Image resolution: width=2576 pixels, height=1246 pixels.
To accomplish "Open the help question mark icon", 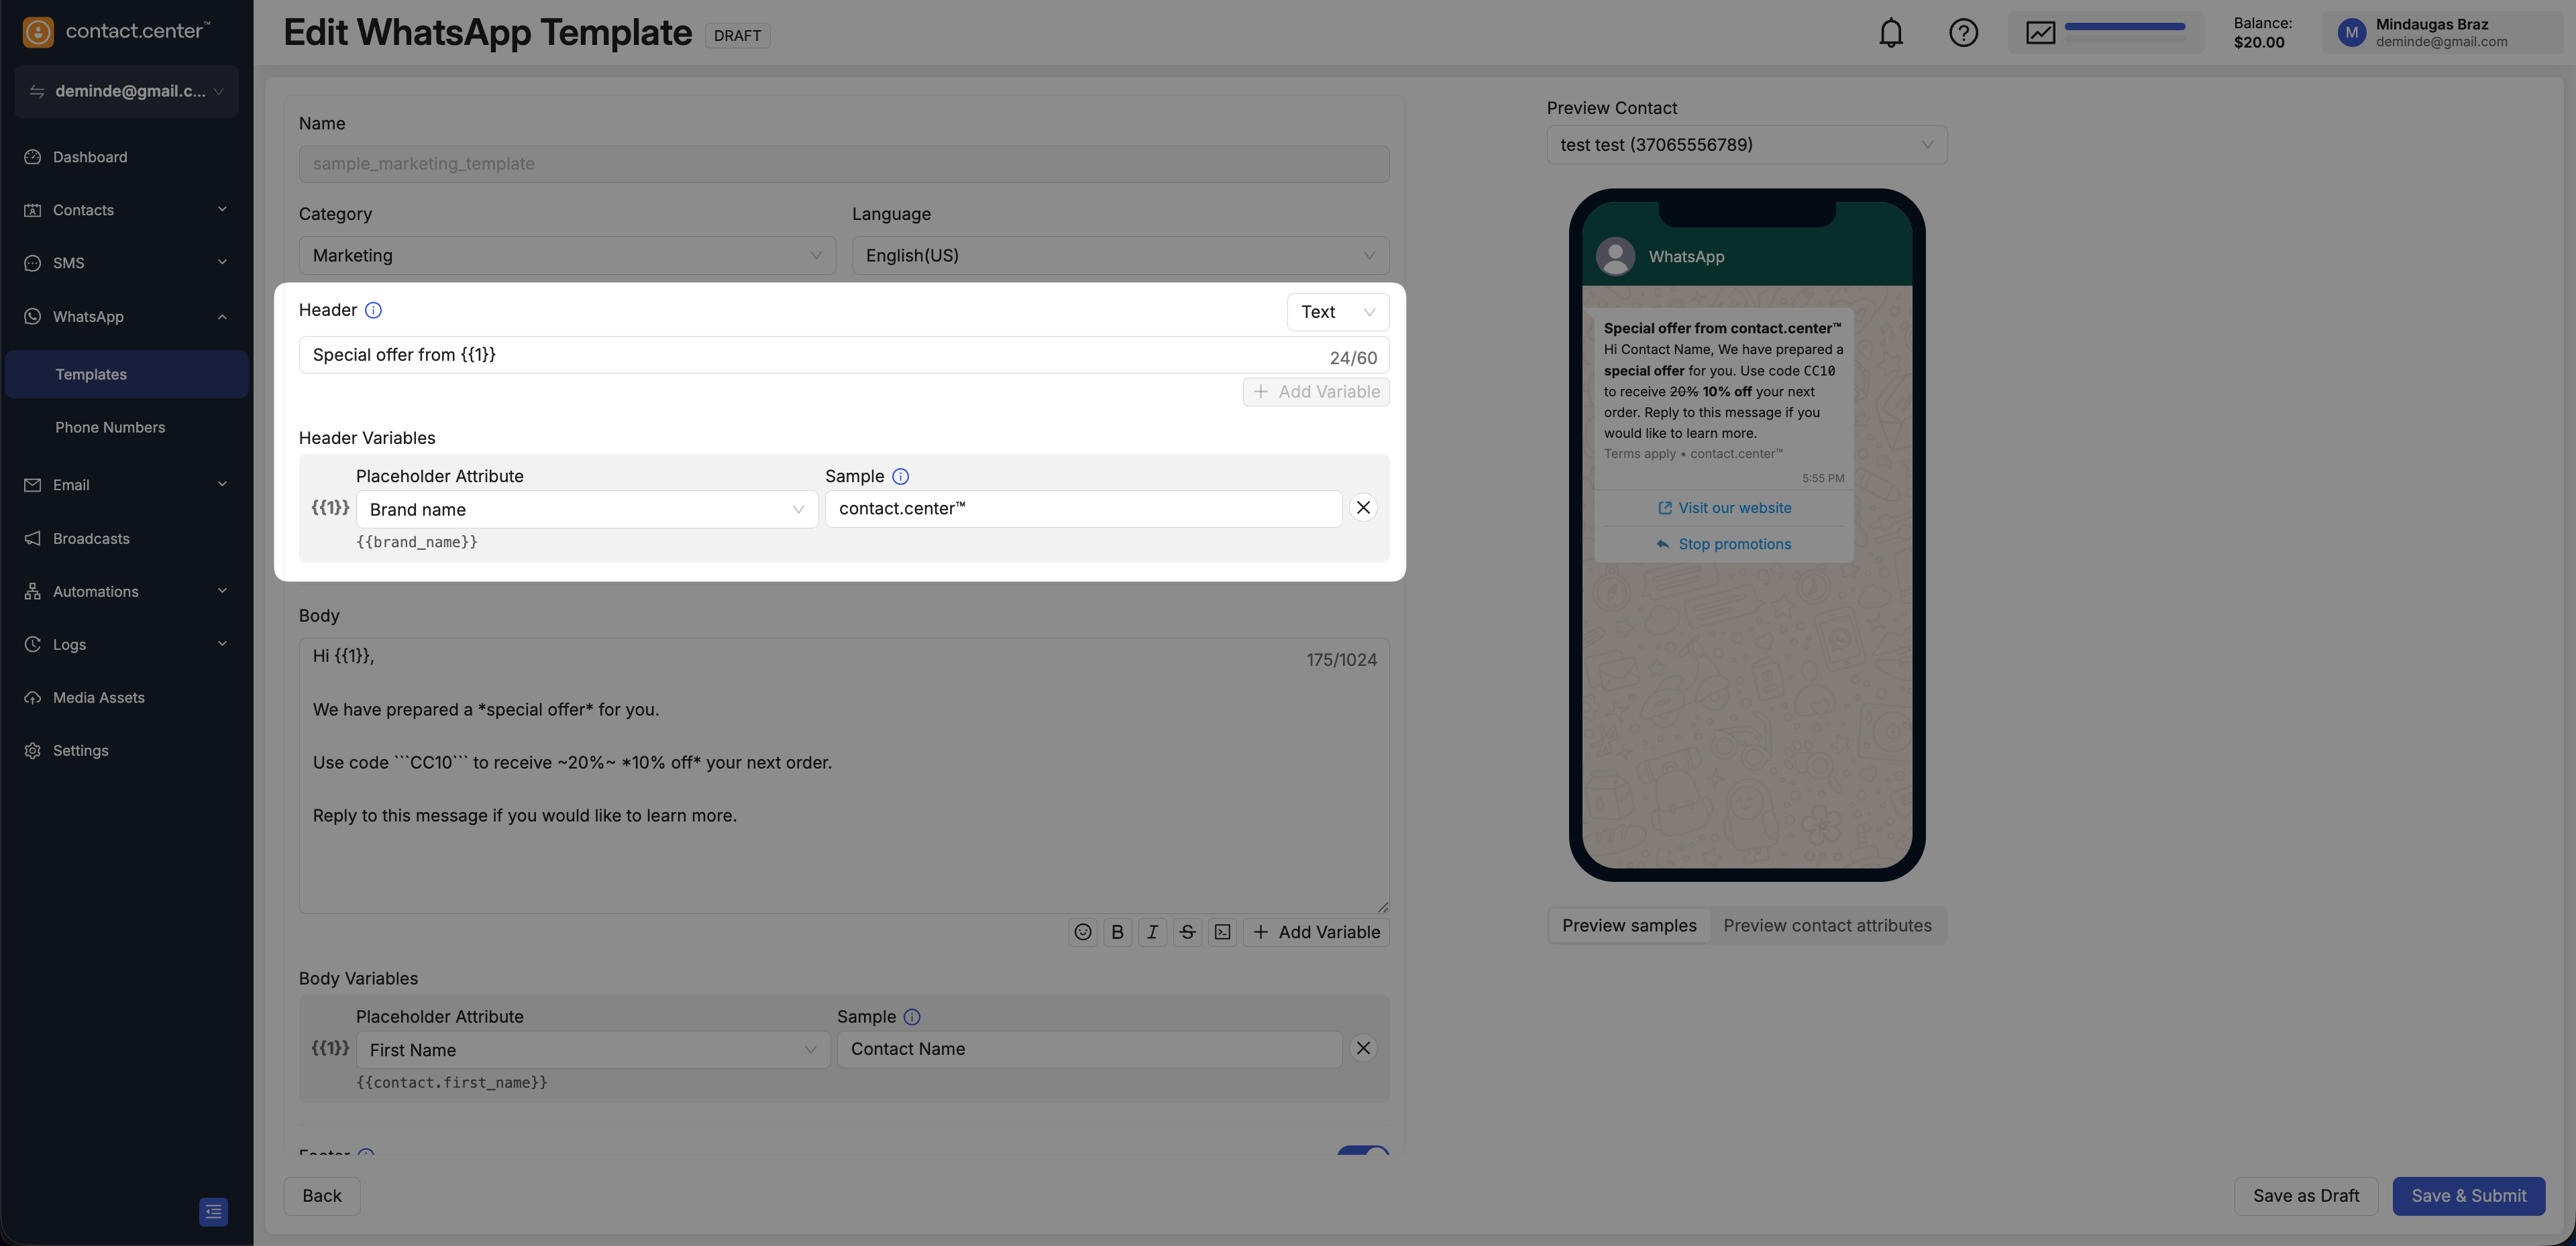I will [1963, 33].
